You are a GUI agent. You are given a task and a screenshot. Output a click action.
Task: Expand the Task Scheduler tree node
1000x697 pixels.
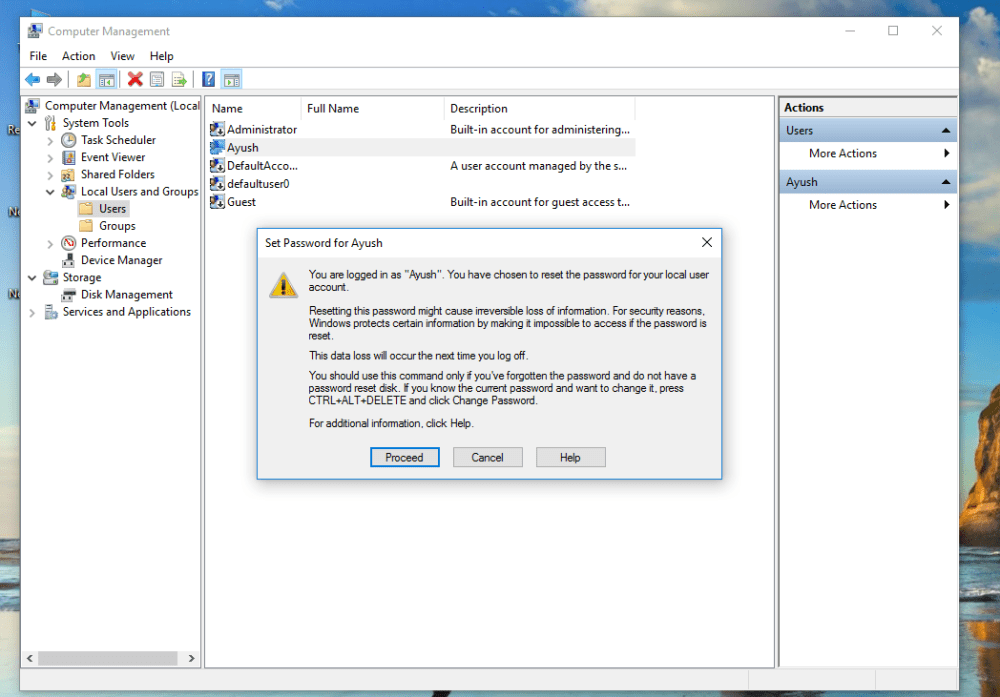(x=50, y=141)
